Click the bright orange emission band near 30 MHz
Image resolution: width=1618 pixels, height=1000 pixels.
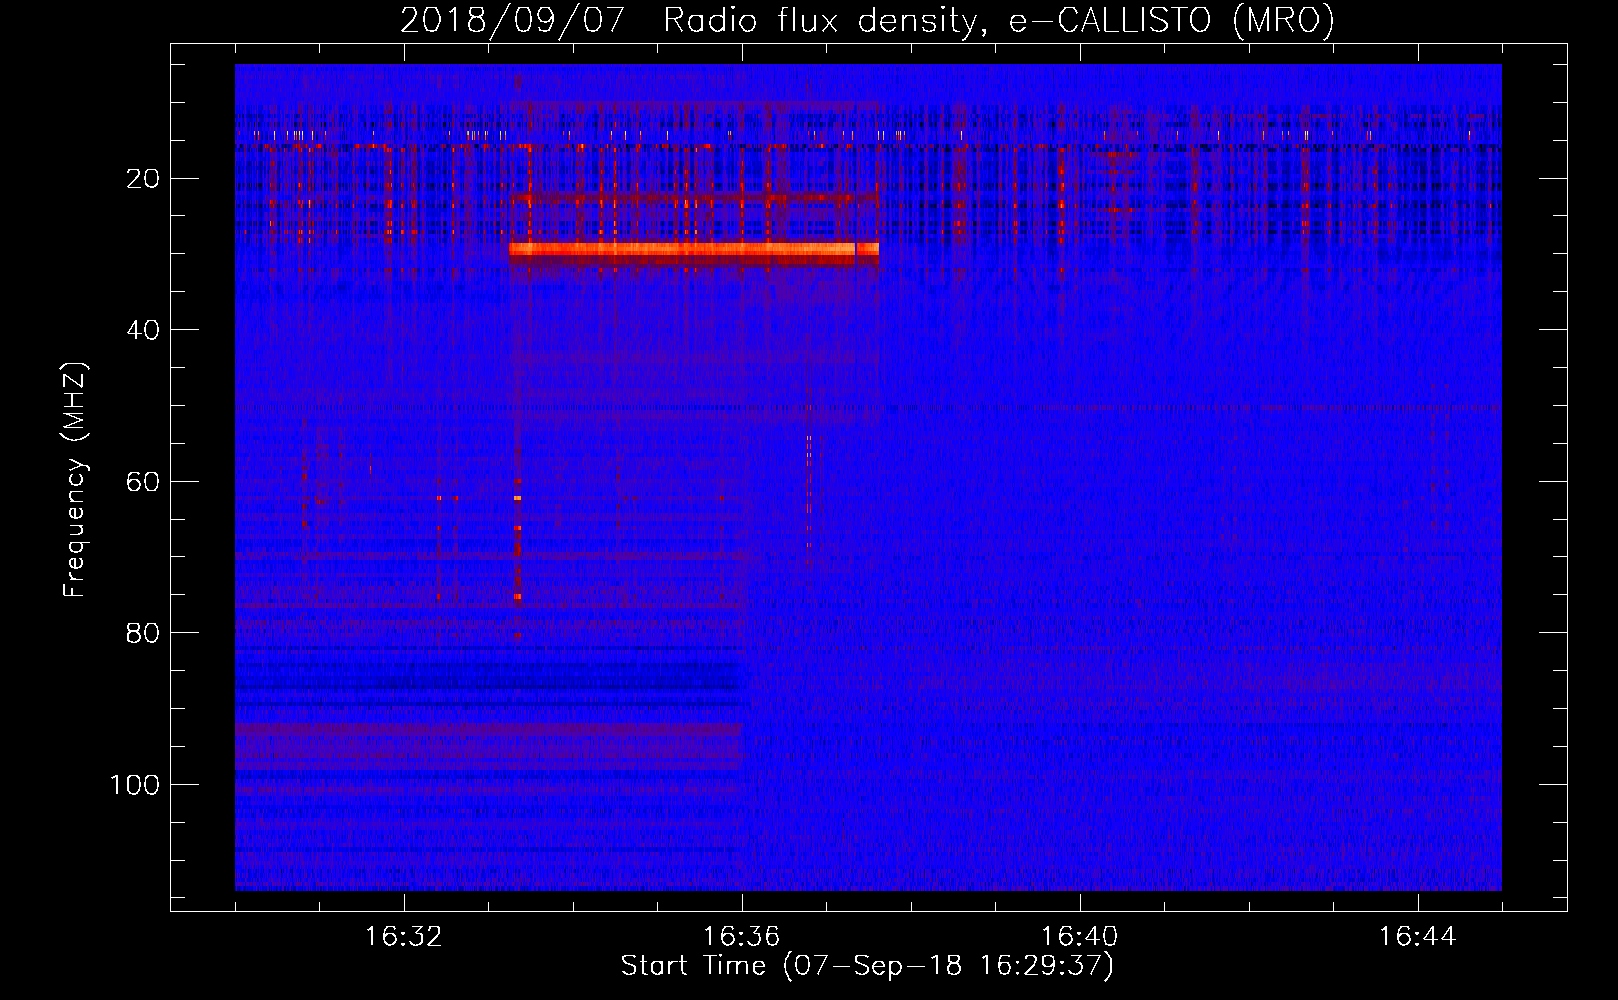694,250
